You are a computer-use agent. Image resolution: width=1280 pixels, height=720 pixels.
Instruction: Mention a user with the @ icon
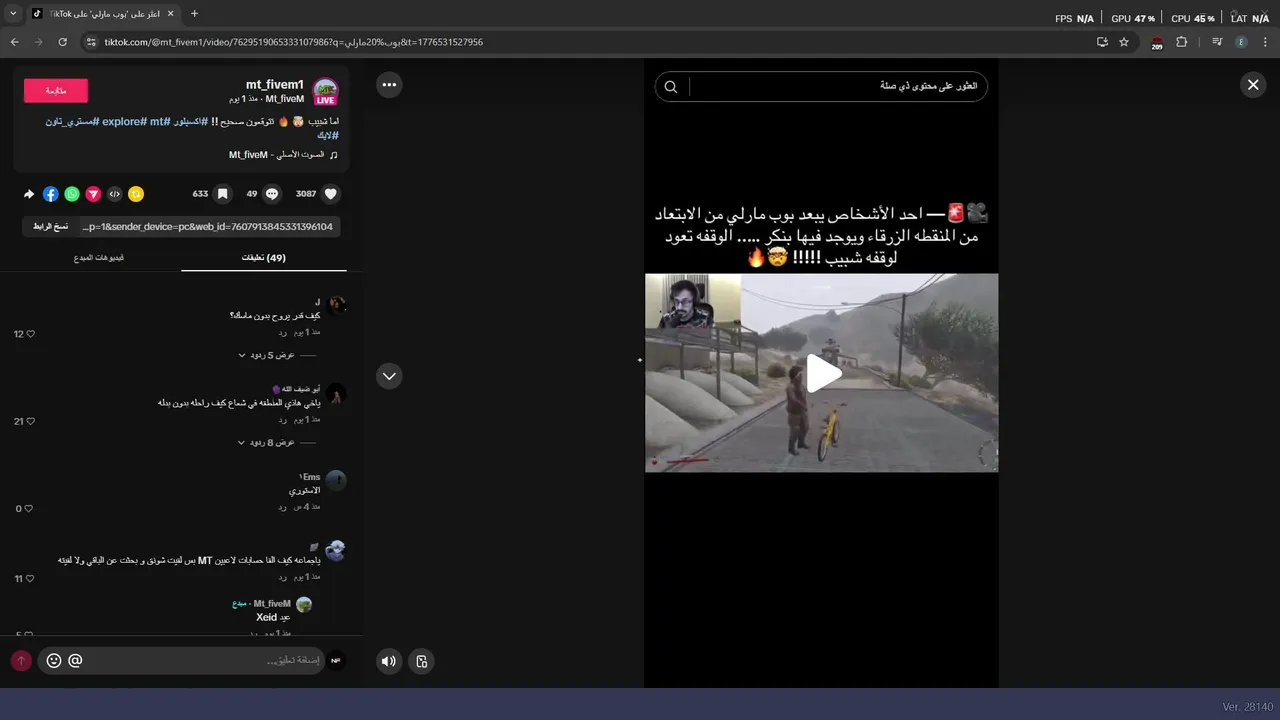pyautogui.click(x=75, y=661)
